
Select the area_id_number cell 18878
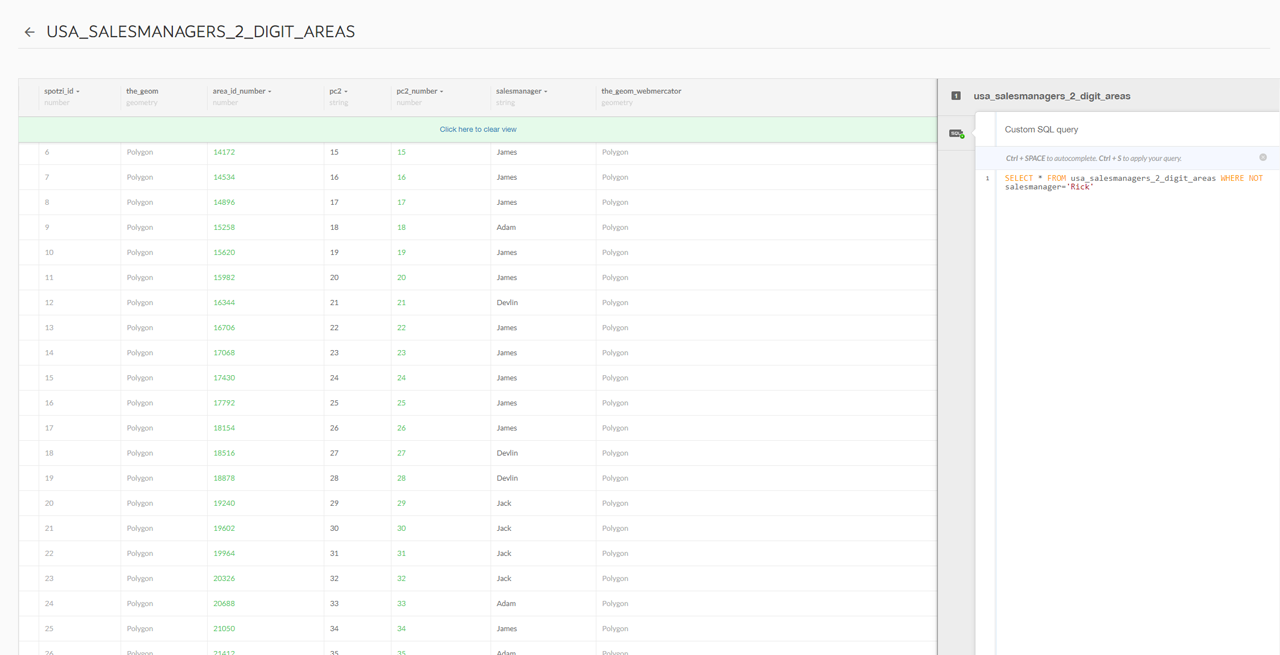tap(224, 478)
